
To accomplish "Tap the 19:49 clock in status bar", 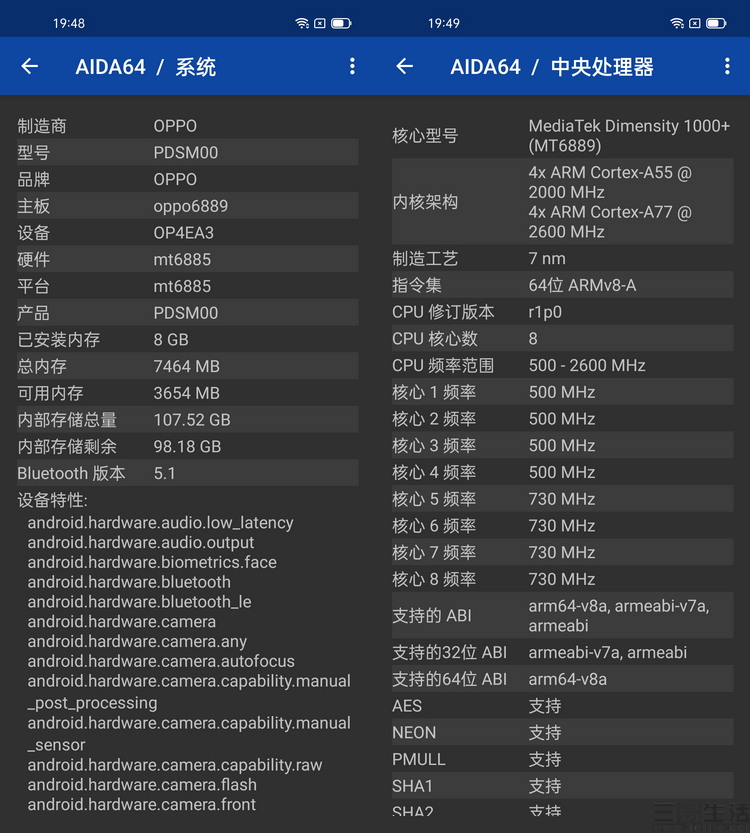I will (x=444, y=23).
